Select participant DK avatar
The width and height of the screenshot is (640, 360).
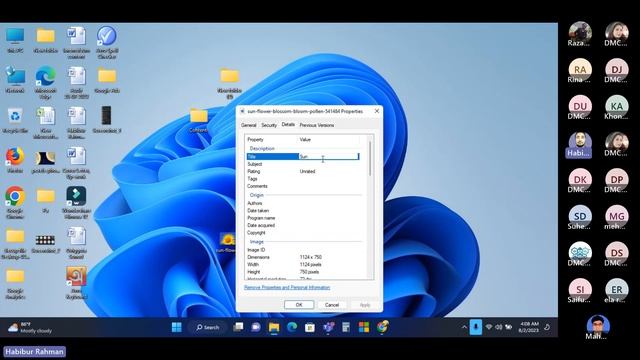coord(580,181)
